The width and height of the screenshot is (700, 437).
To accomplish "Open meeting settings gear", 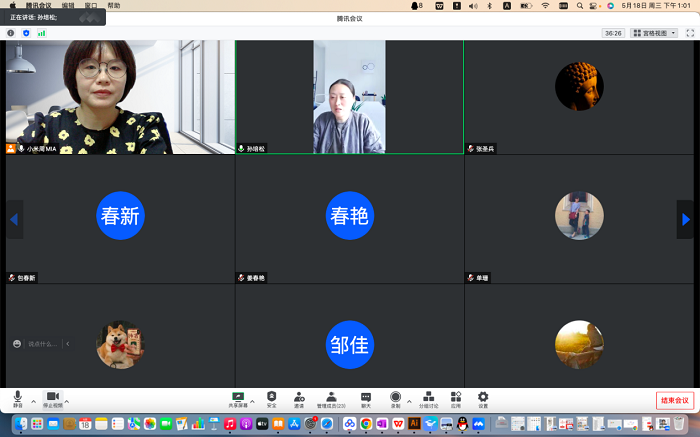I will point(483,397).
